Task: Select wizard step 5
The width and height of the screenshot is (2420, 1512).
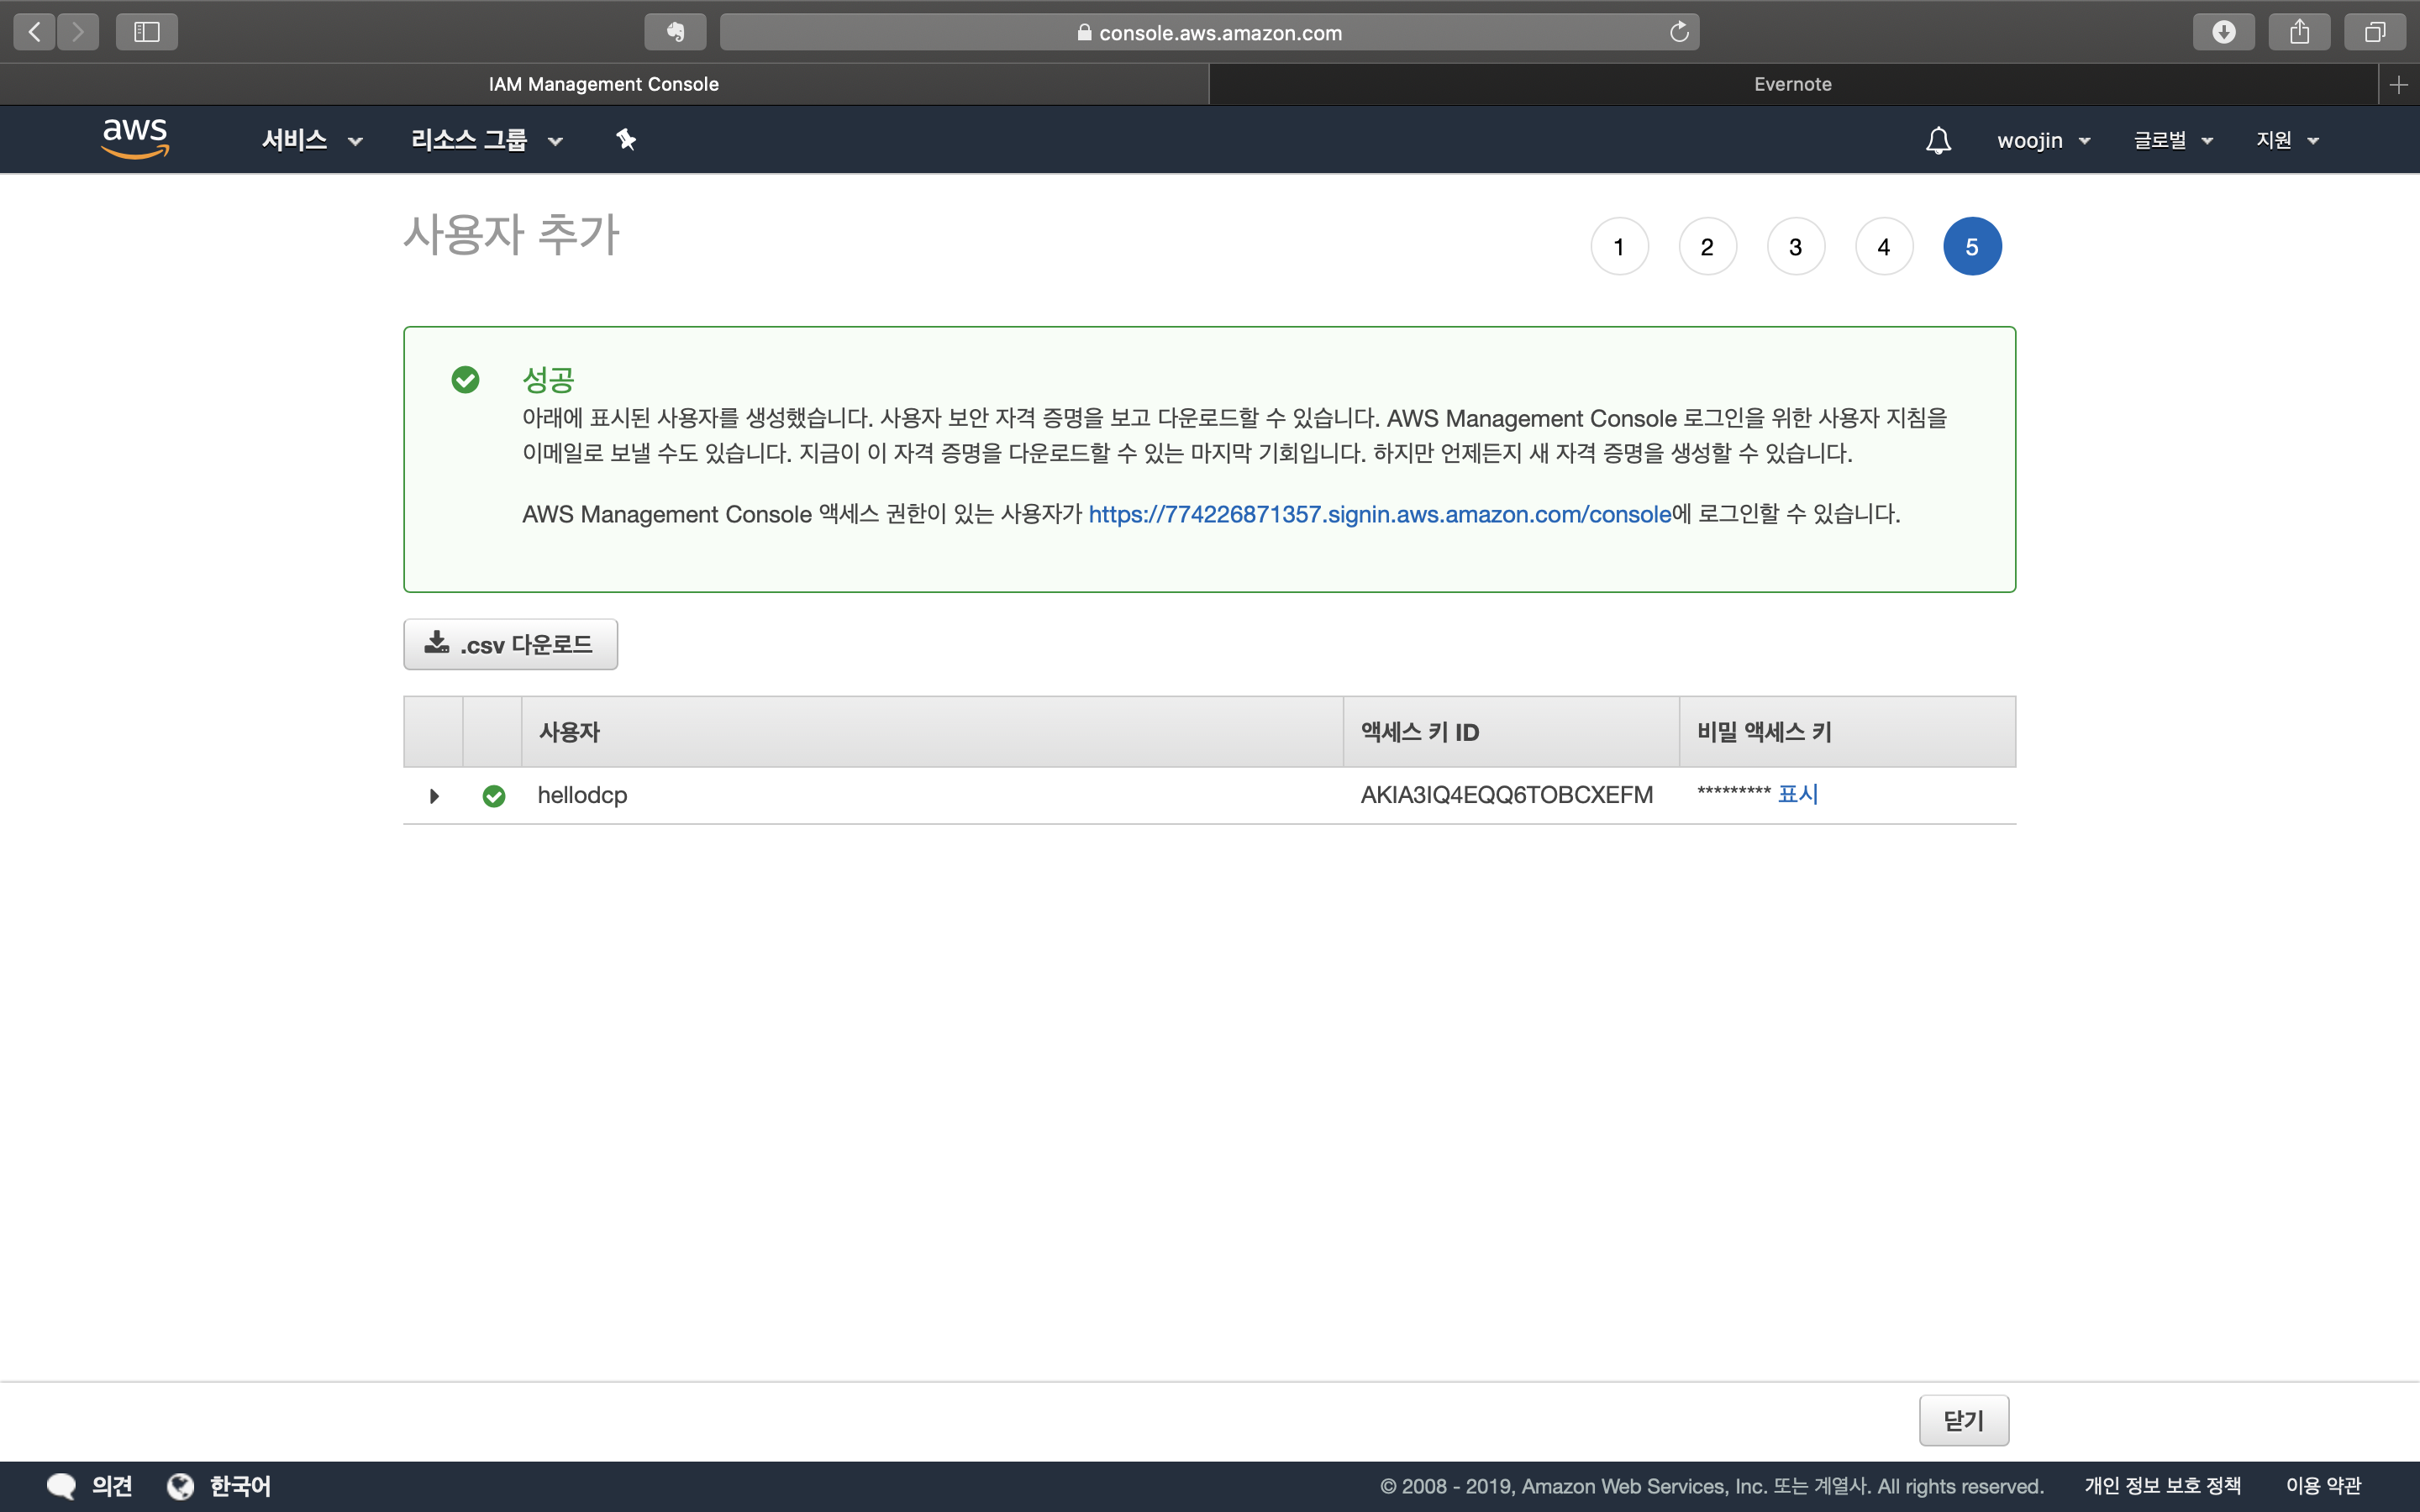Action: pyautogui.click(x=1972, y=247)
